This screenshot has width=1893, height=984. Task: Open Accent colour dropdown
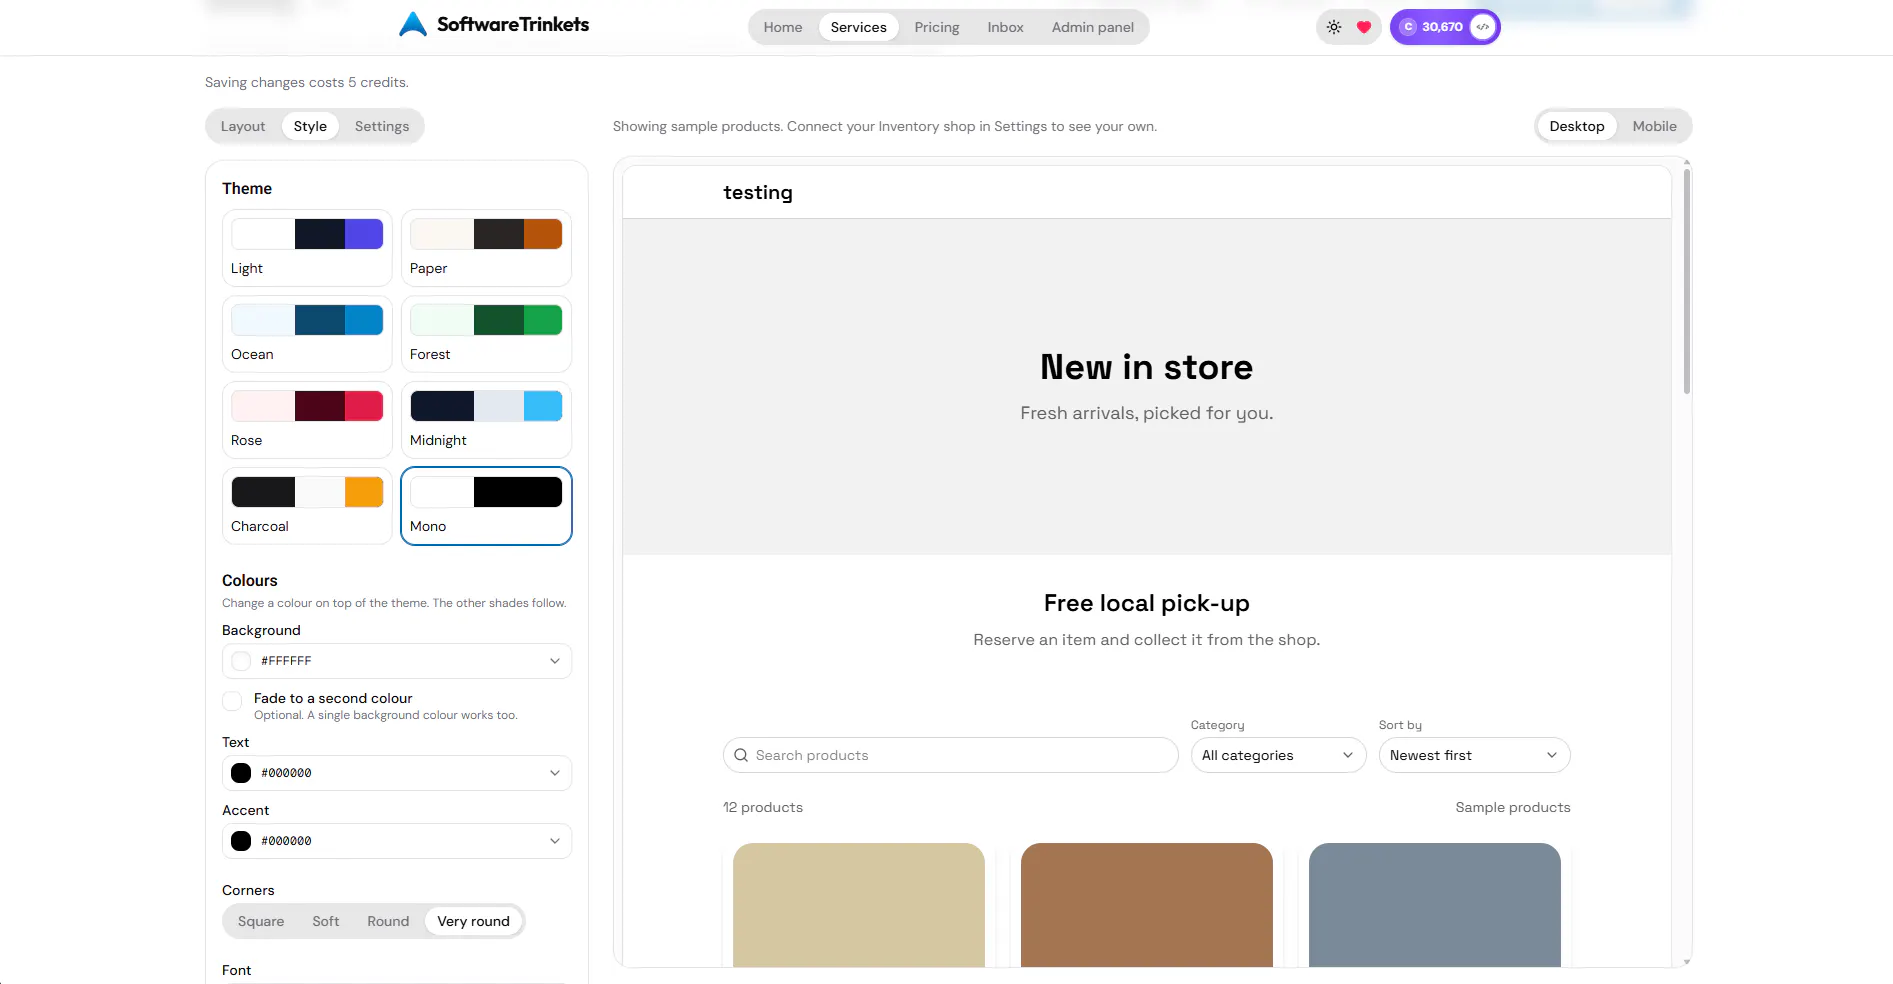coord(397,841)
